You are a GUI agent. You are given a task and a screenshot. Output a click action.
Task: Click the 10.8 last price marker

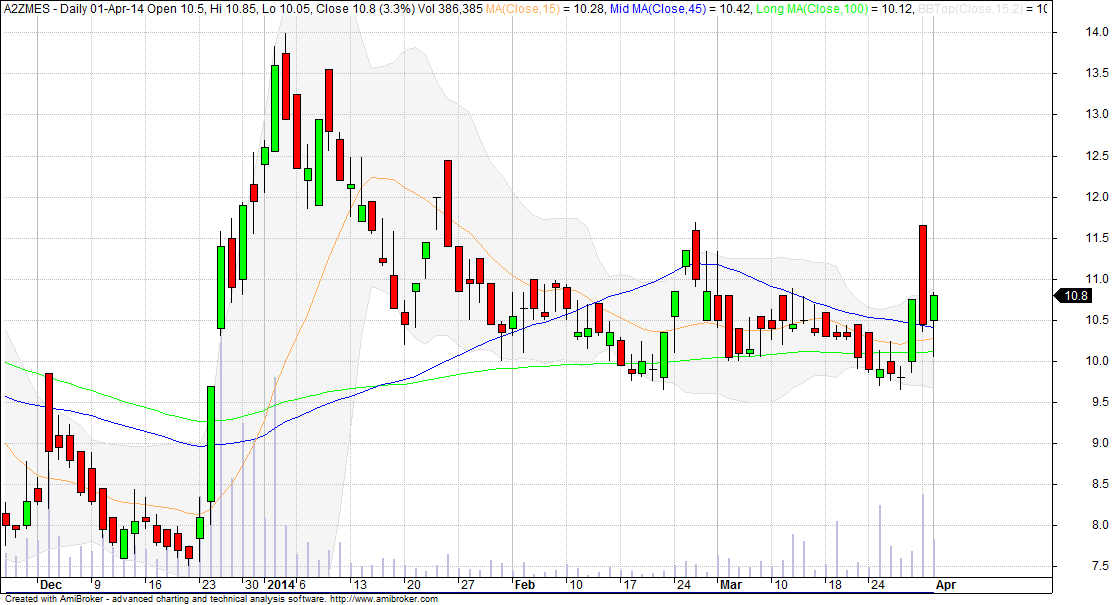(1075, 295)
